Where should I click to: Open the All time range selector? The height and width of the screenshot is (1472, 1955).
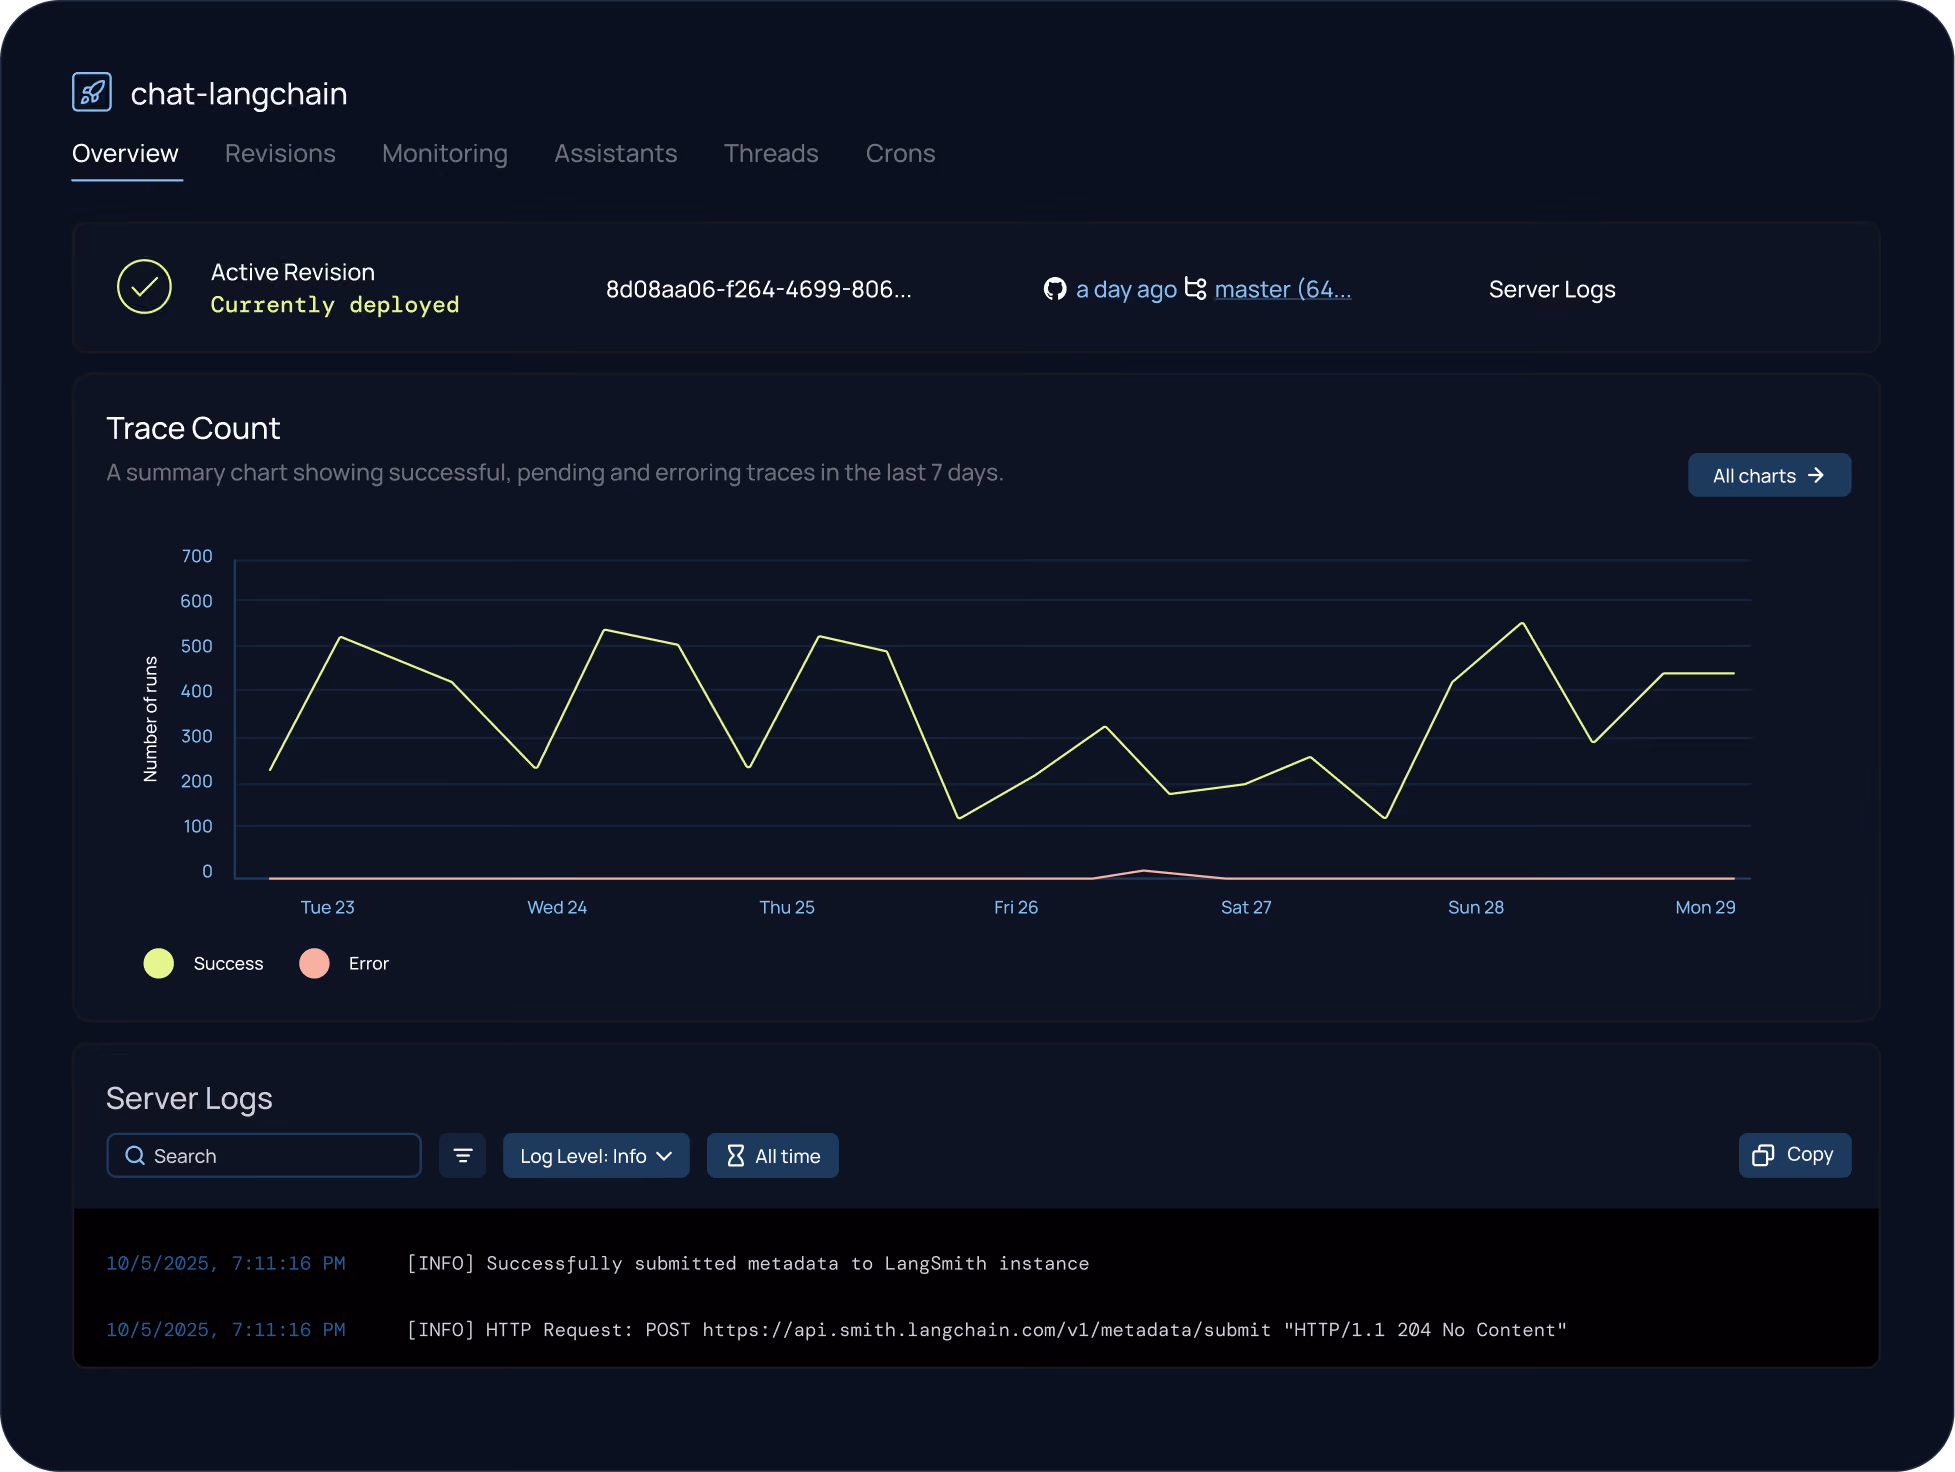[773, 1156]
